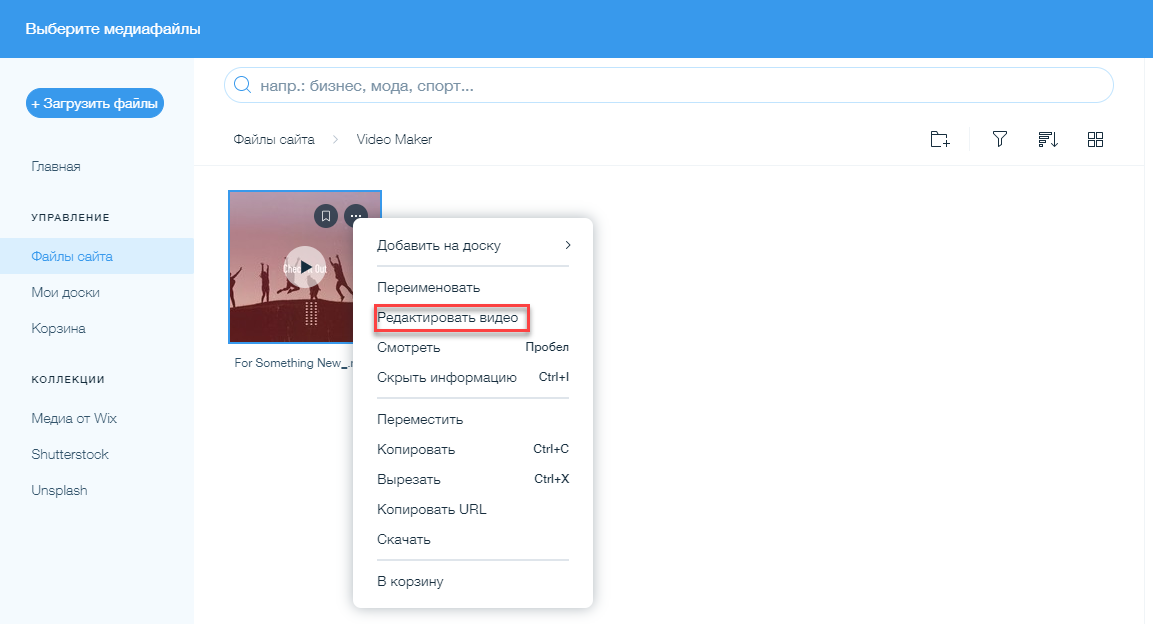Click the three-dots icon on video thumbnail
The height and width of the screenshot is (624, 1153).
[x=356, y=216]
